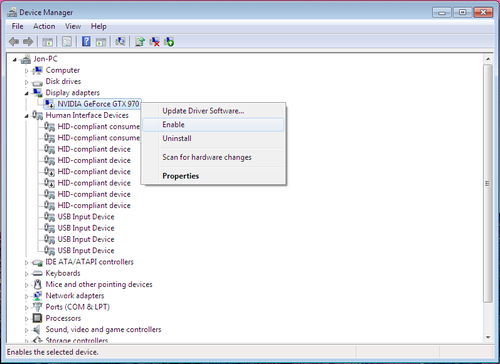
Task: Select the Processors tree item
Action: pyautogui.click(x=63, y=318)
